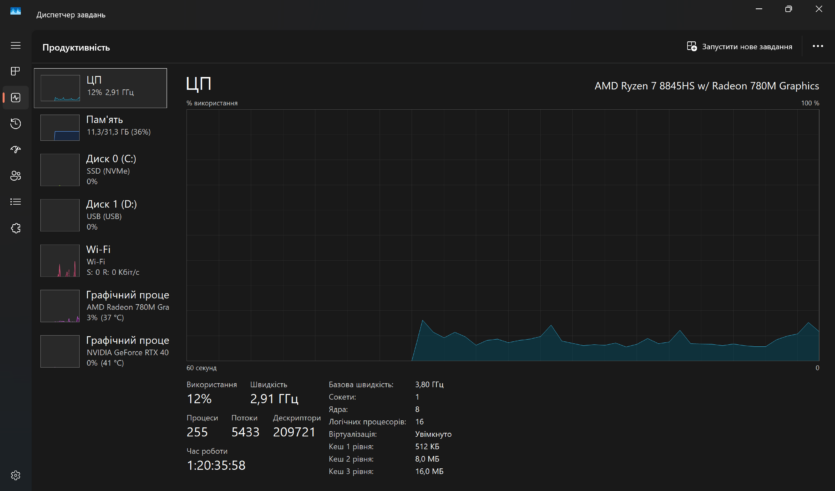Open the Users page icon
The image size is (835, 491).
15,176
